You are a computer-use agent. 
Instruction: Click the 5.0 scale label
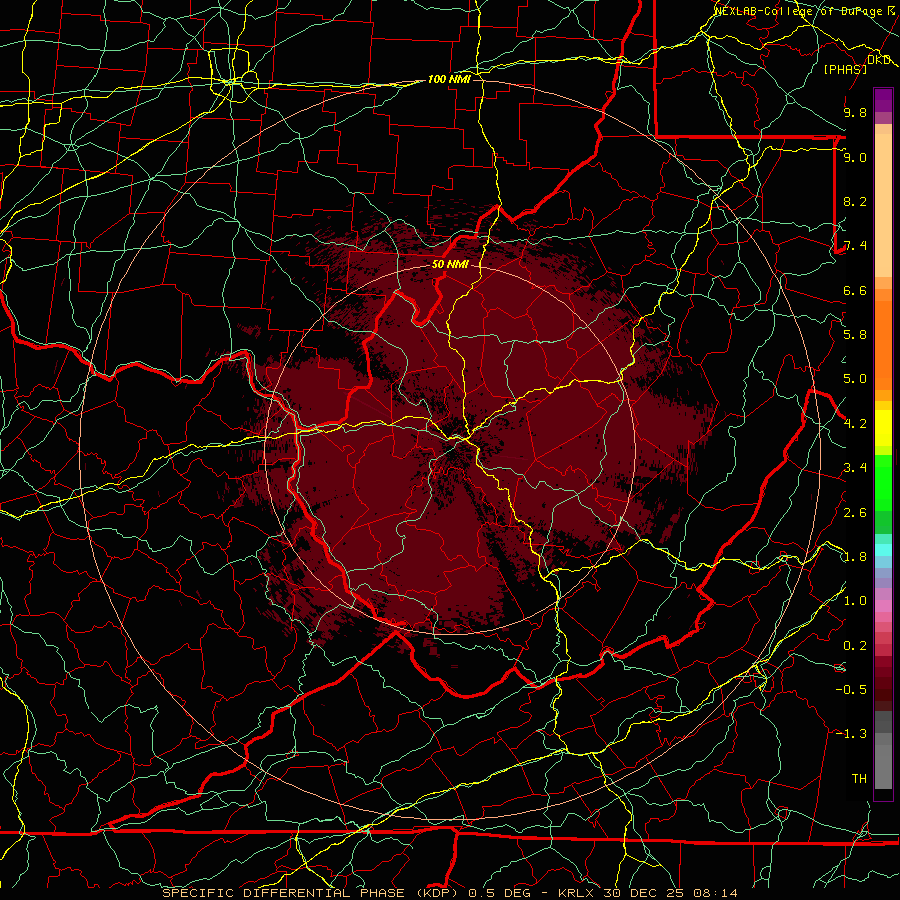855,379
